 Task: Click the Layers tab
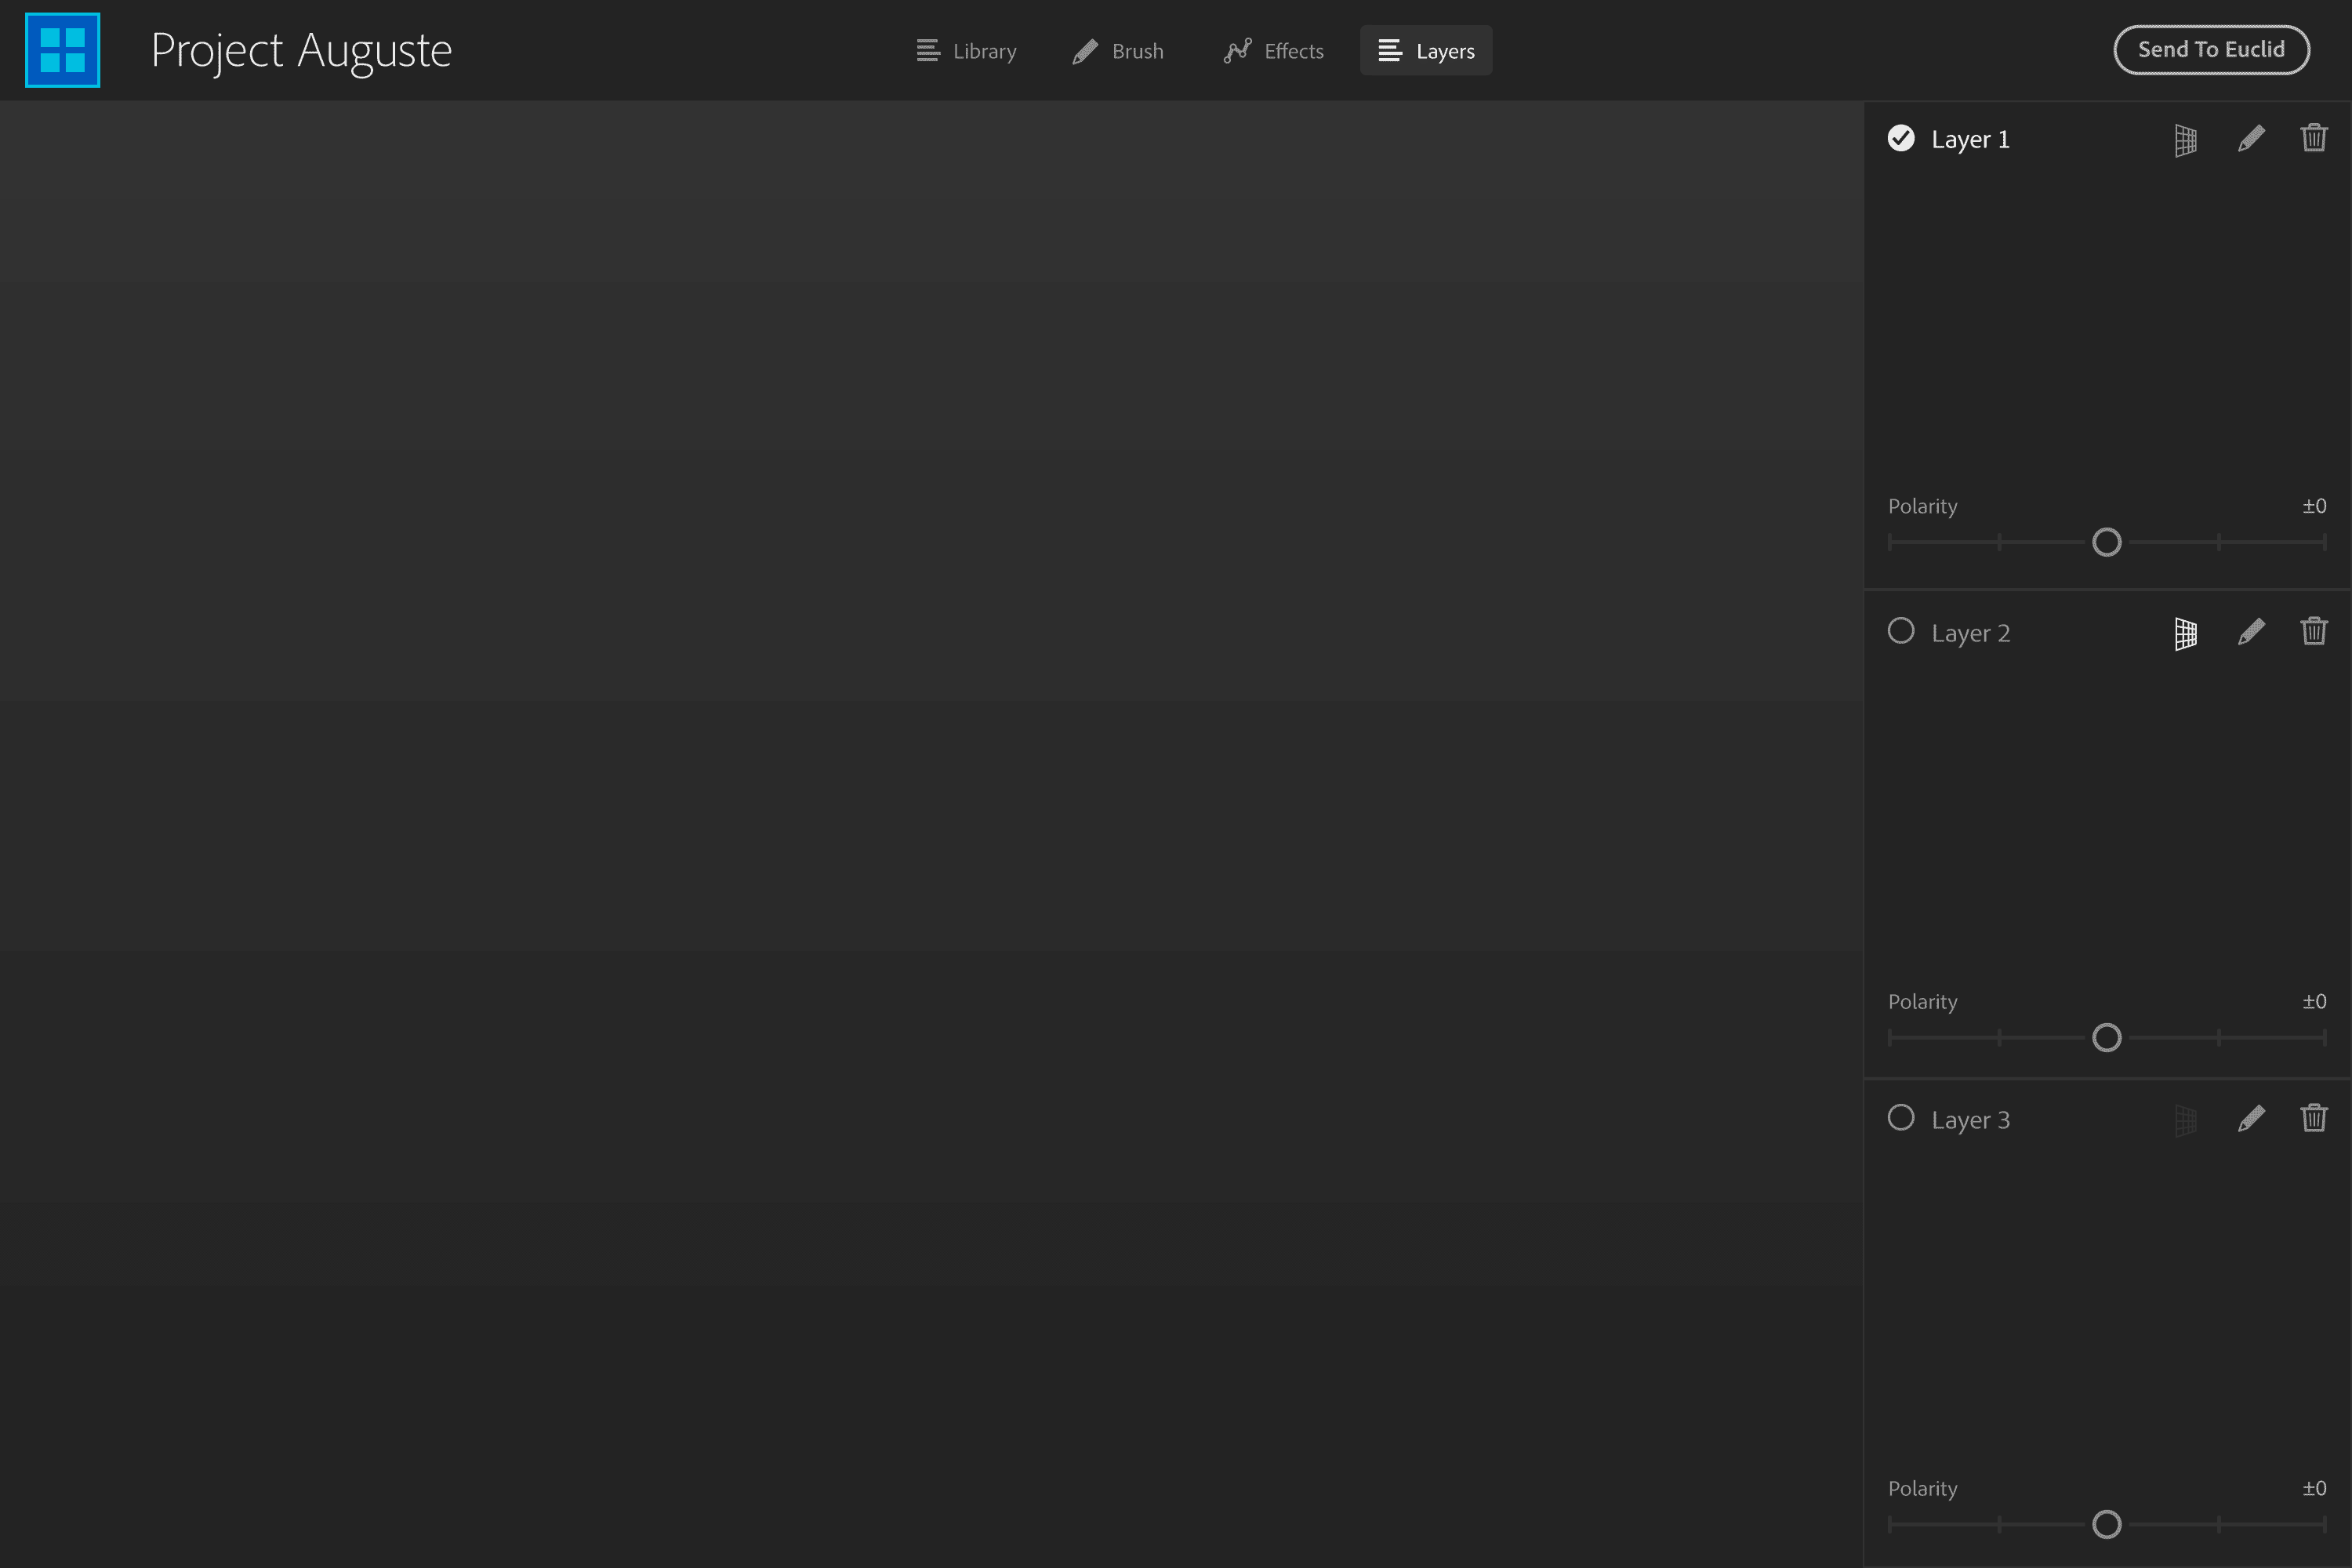(1426, 51)
